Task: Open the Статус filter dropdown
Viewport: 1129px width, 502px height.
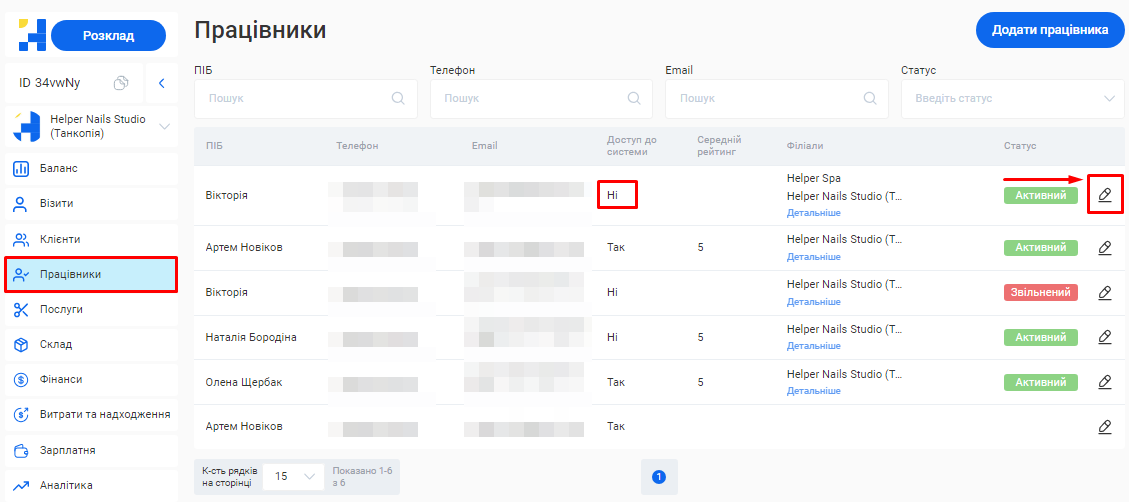Action: coord(1012,99)
